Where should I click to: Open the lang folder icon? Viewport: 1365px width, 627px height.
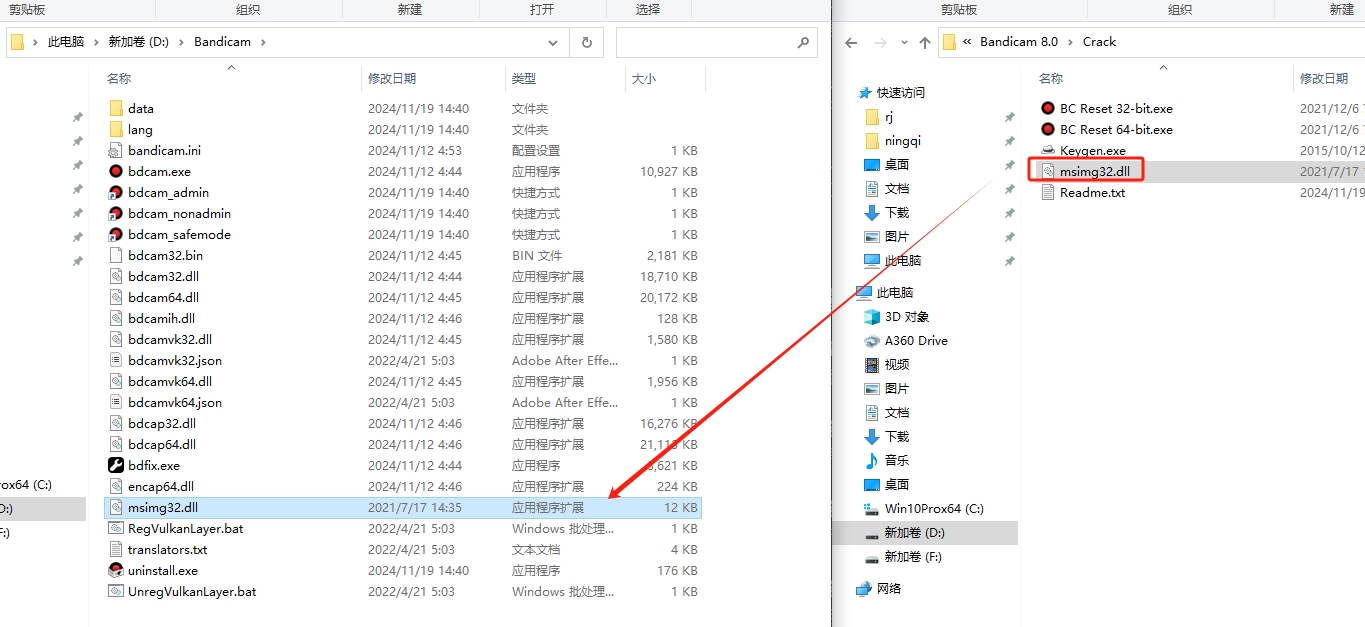click(x=115, y=129)
